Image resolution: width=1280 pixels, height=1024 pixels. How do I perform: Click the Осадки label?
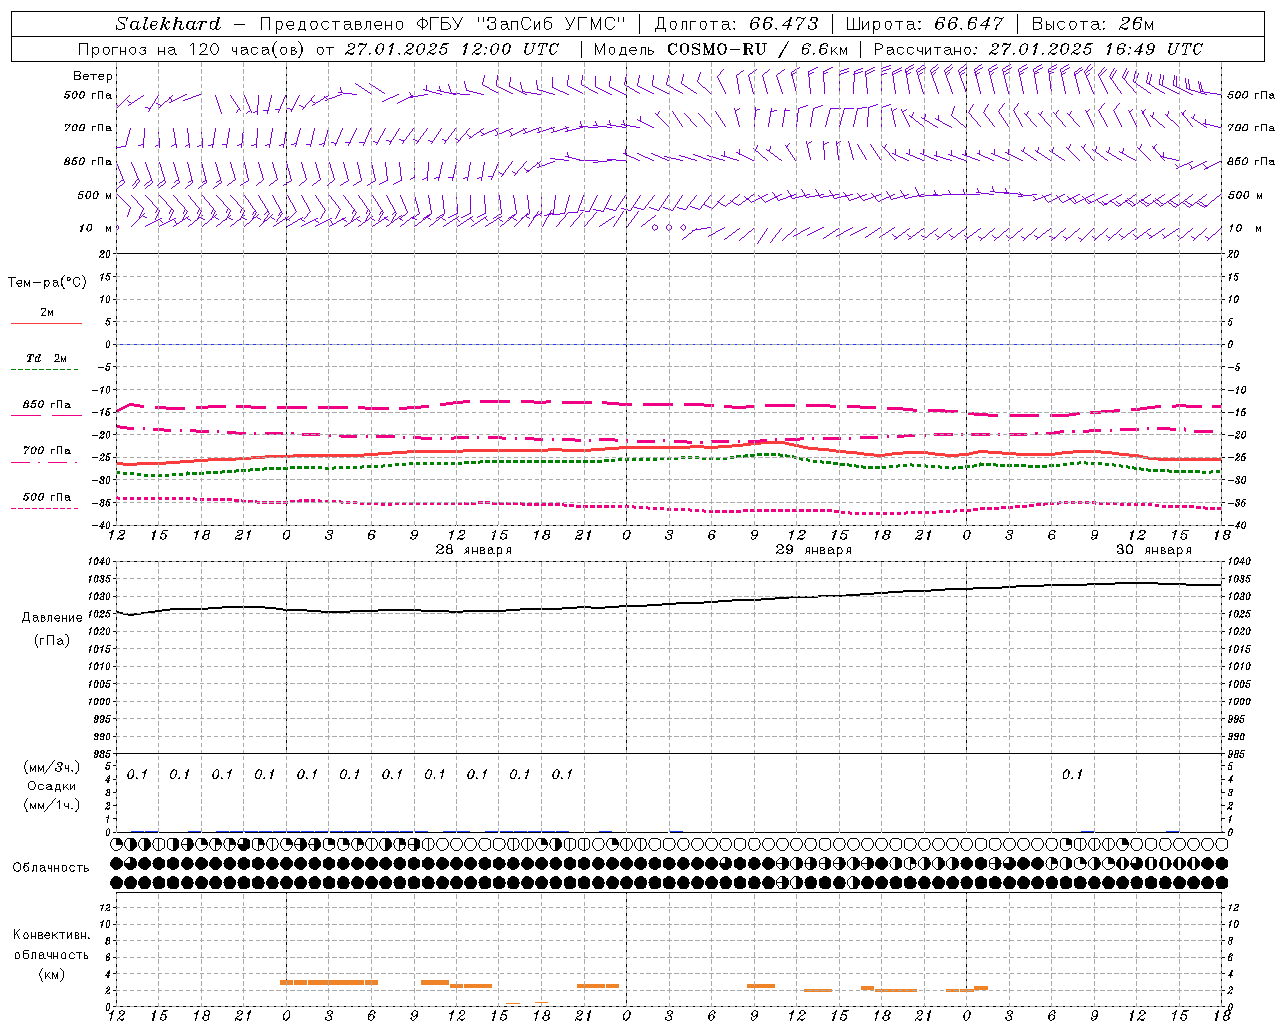coord(52,786)
